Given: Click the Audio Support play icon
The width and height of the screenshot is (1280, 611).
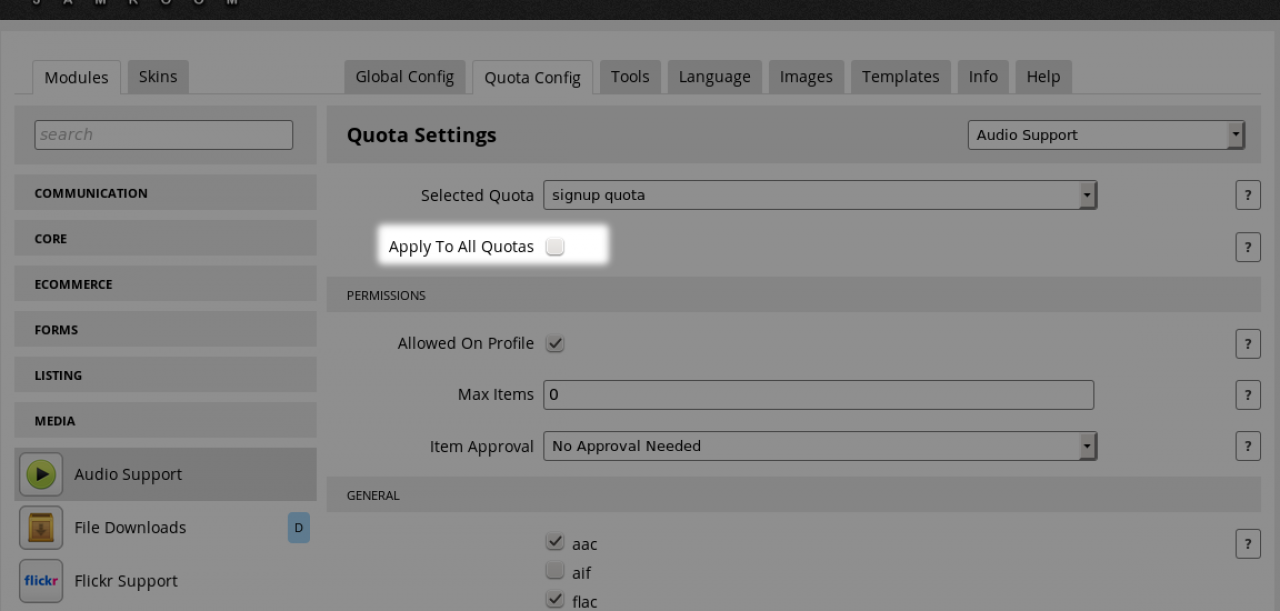Looking at the screenshot, I should pyautogui.click(x=41, y=474).
